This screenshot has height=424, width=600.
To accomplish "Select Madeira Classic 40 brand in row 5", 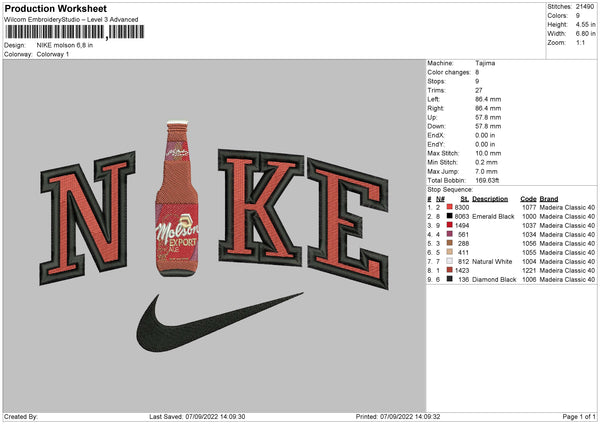I will point(567,243).
